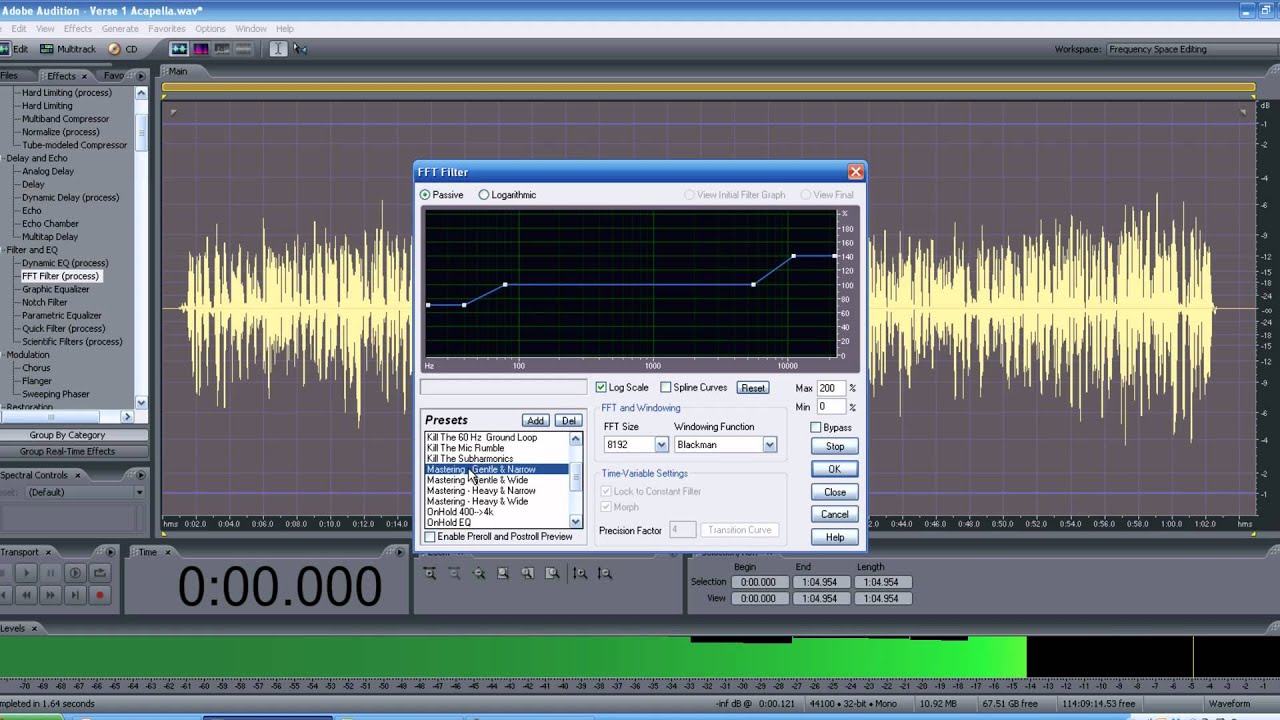Select preset Kill The Mic Rumble
1280x720 pixels.
(497, 448)
